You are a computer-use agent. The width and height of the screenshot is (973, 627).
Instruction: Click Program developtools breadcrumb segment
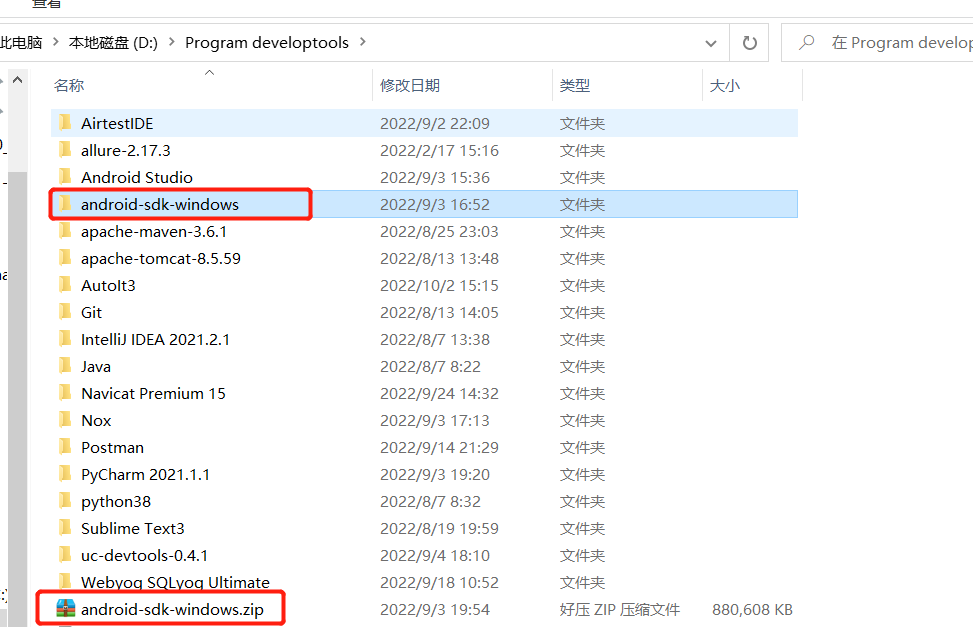(267, 42)
